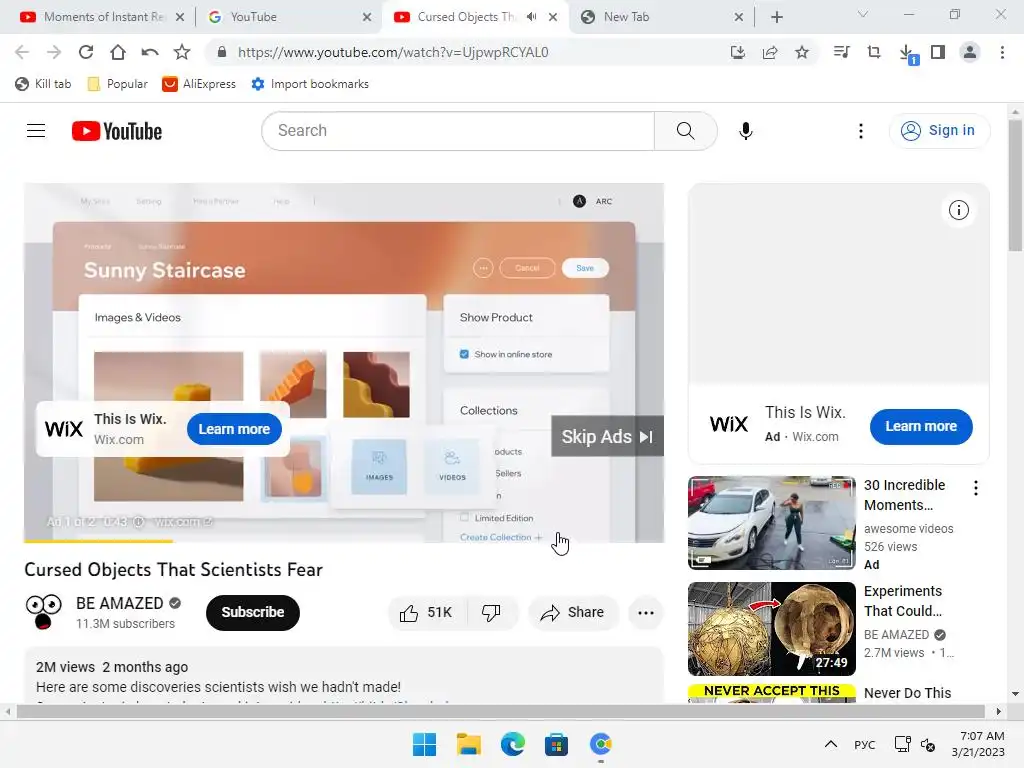The image size is (1024, 768).
Task: Dislike the video with thumbs down
Action: click(492, 613)
